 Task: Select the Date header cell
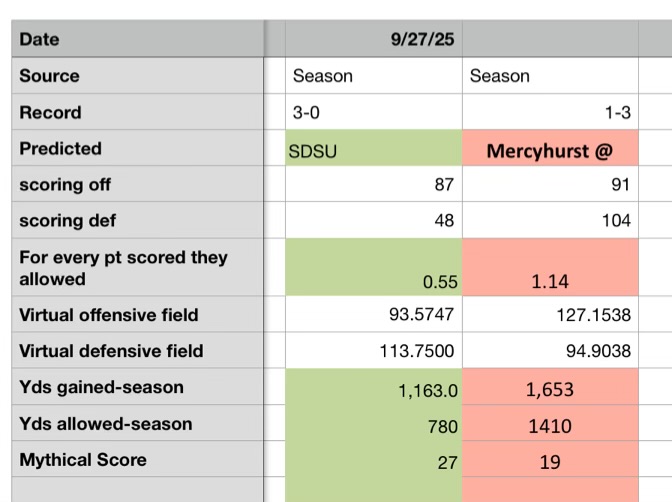[138, 40]
